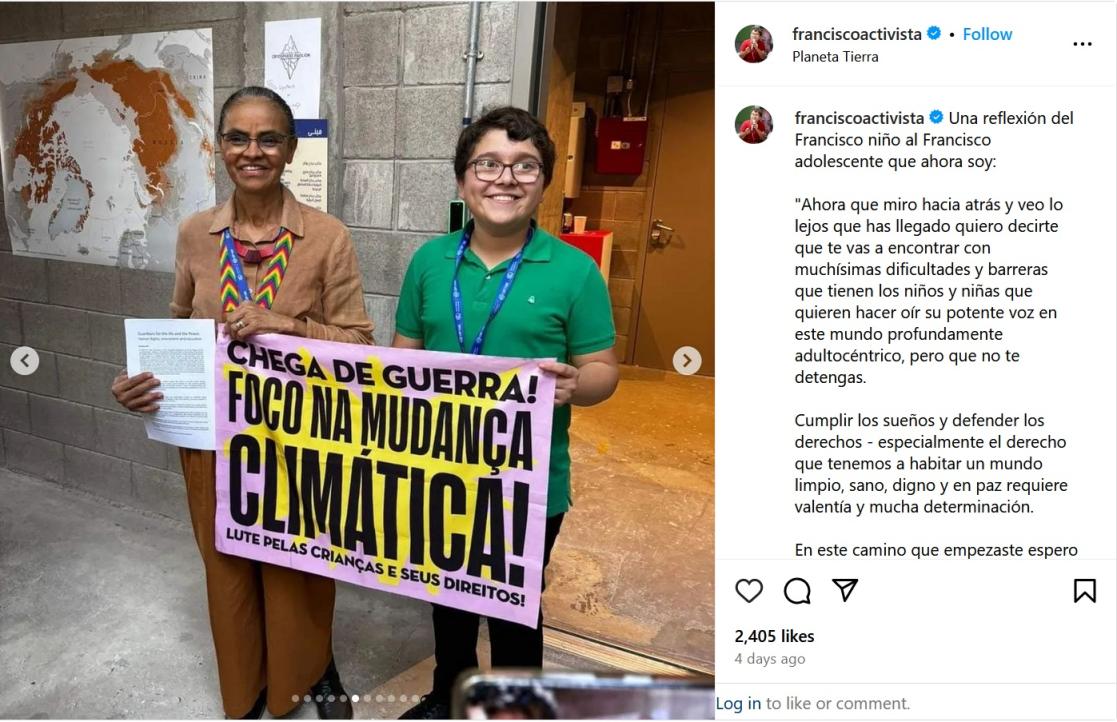This screenshot has width=1117, height=722.
Task: Open the three-dot more options menu
Action: coord(1082,44)
